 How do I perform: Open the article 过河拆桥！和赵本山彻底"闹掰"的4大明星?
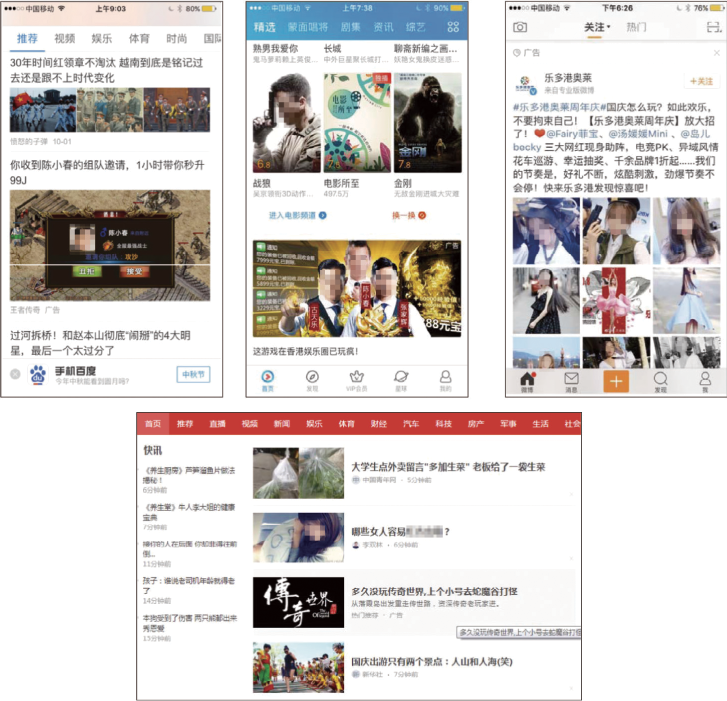pyautogui.click(x=101, y=343)
